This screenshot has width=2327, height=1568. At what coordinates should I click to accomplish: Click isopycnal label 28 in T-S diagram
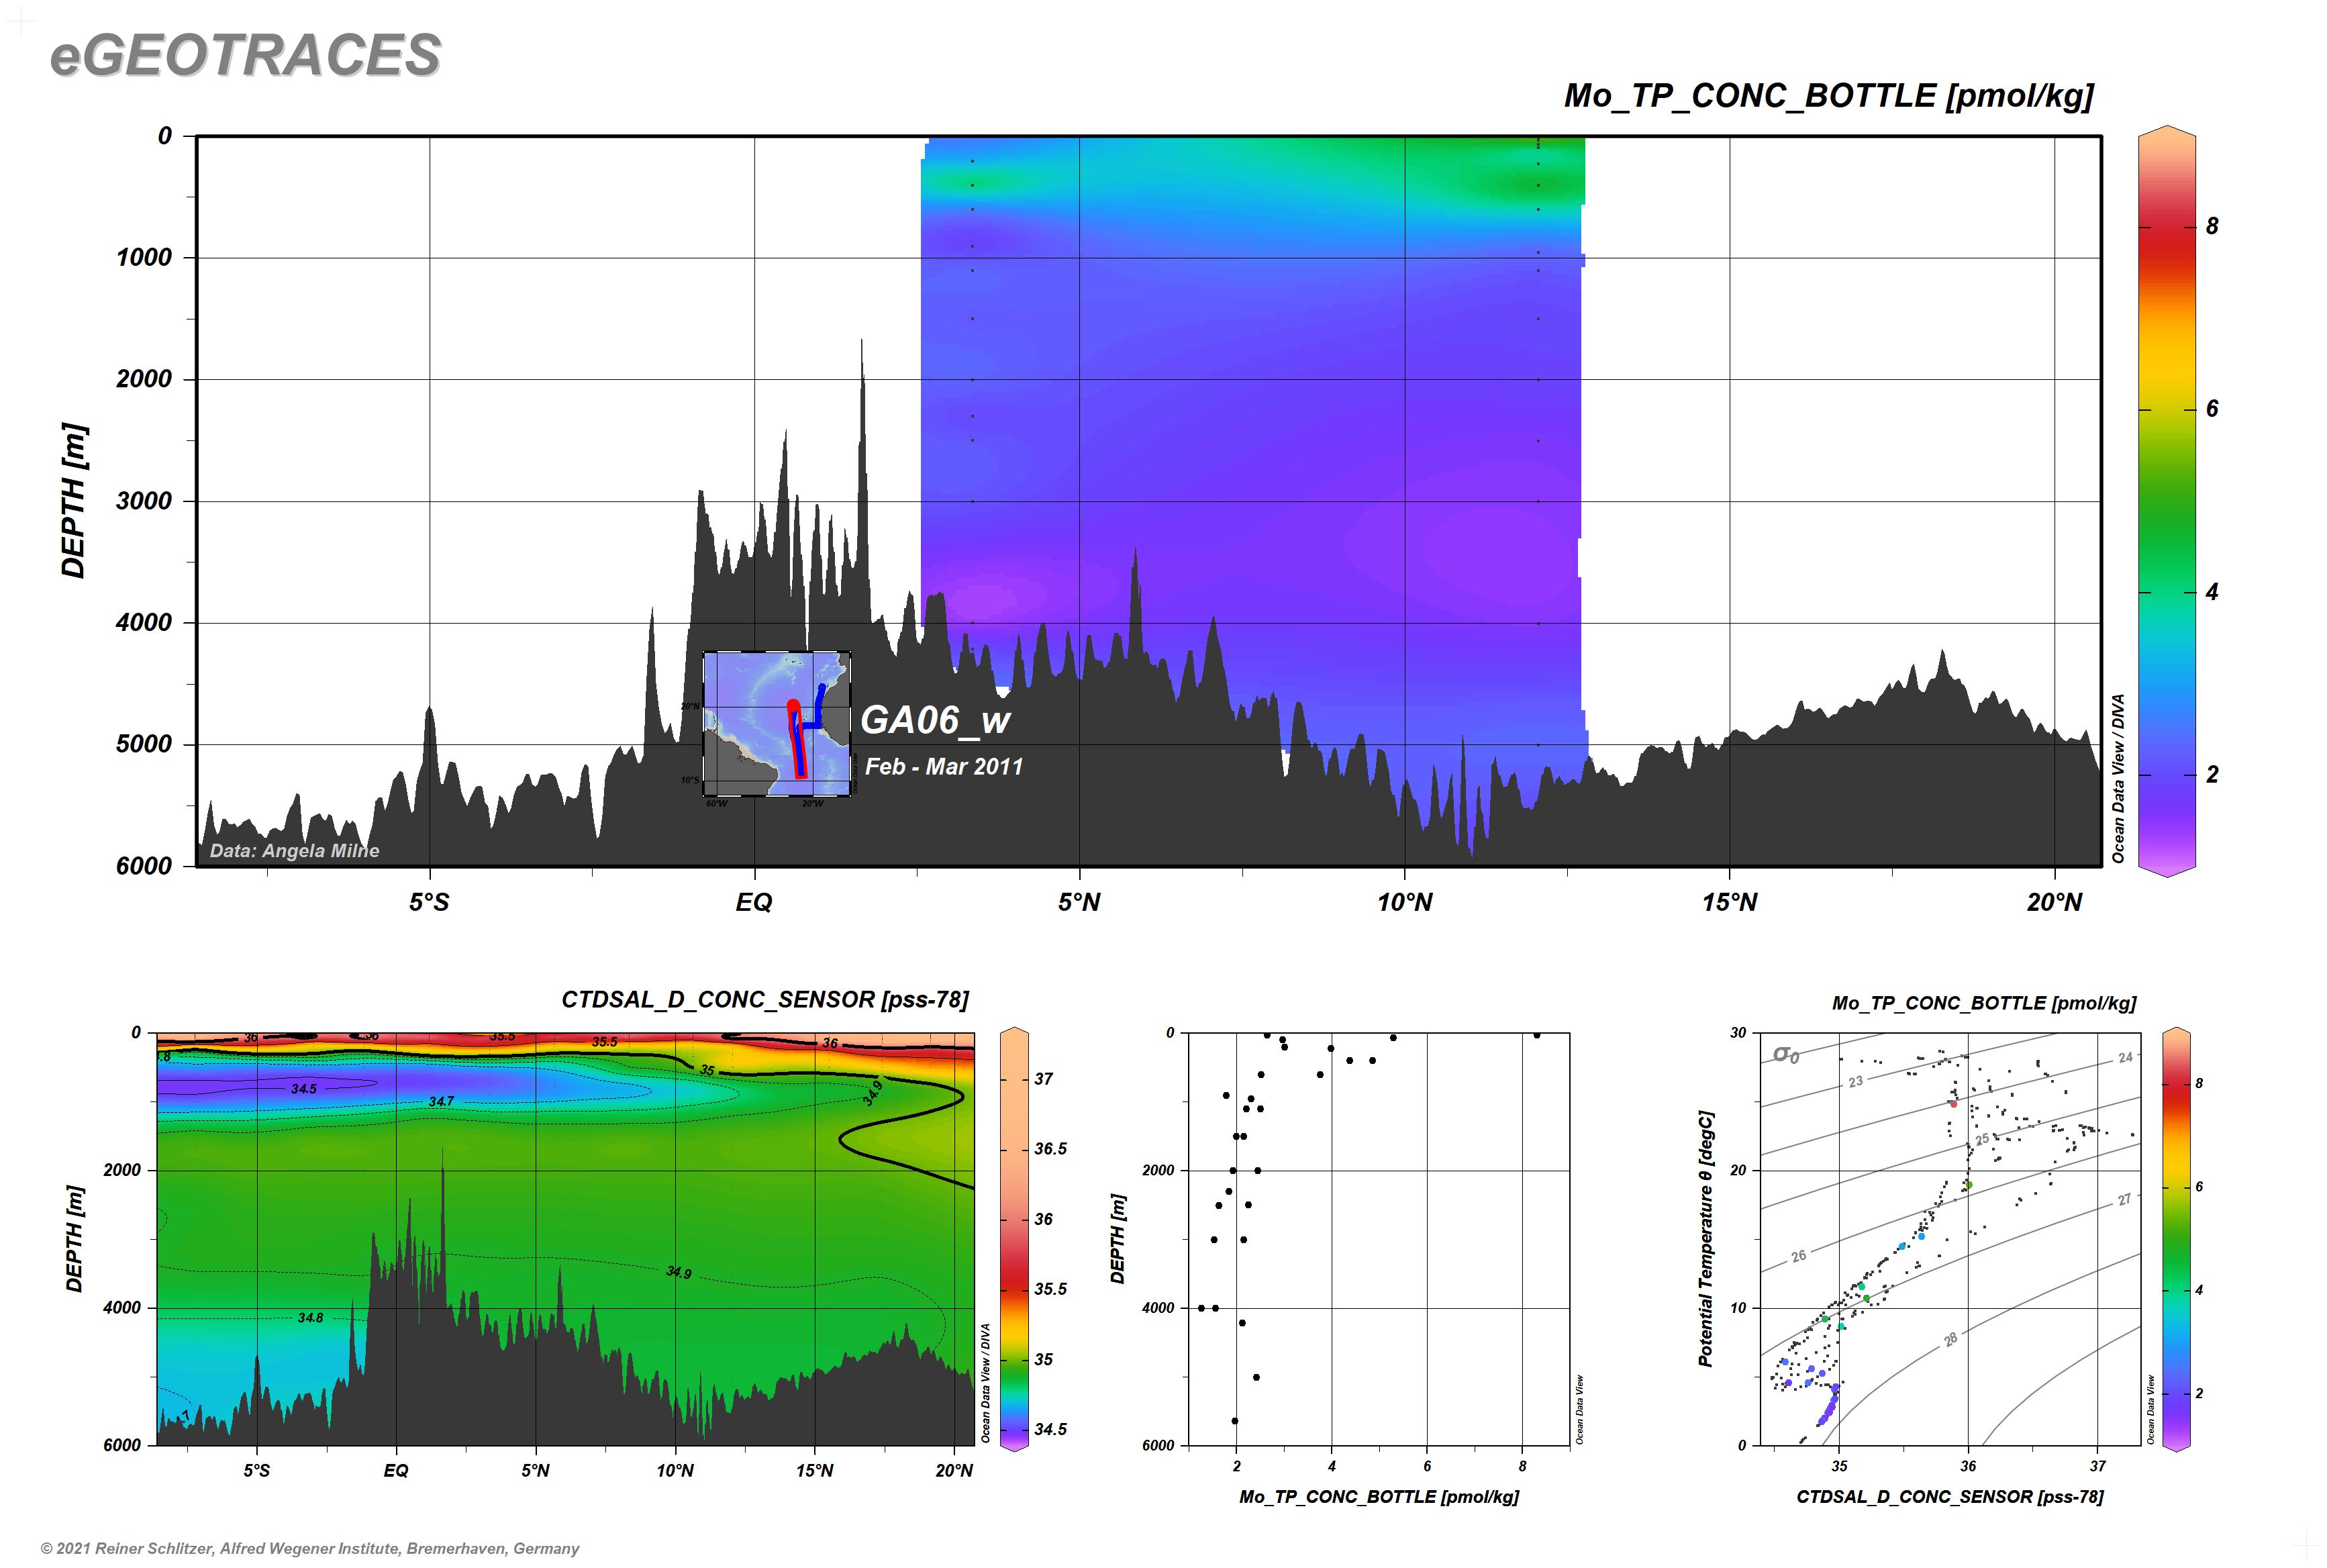point(1951,1340)
